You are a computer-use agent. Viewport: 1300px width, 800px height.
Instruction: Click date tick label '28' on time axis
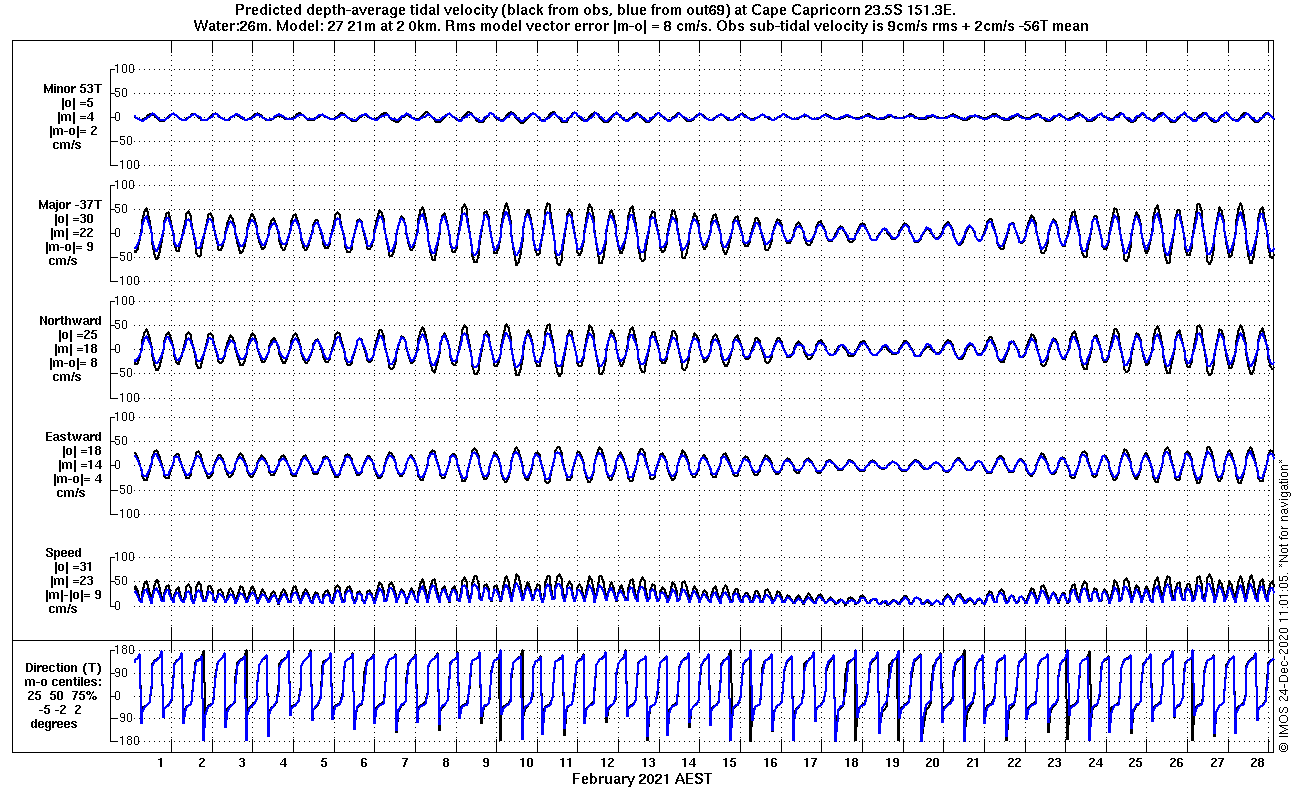pos(1257,763)
